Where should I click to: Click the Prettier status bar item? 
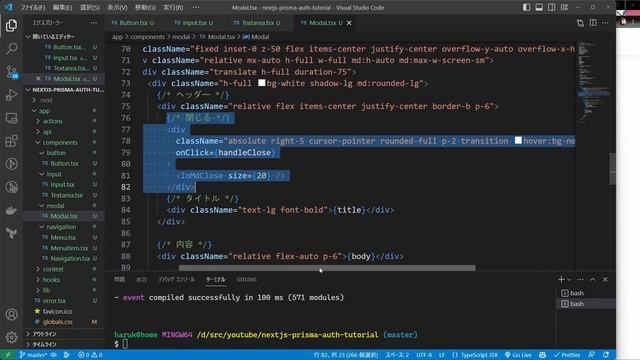[x=567, y=355]
